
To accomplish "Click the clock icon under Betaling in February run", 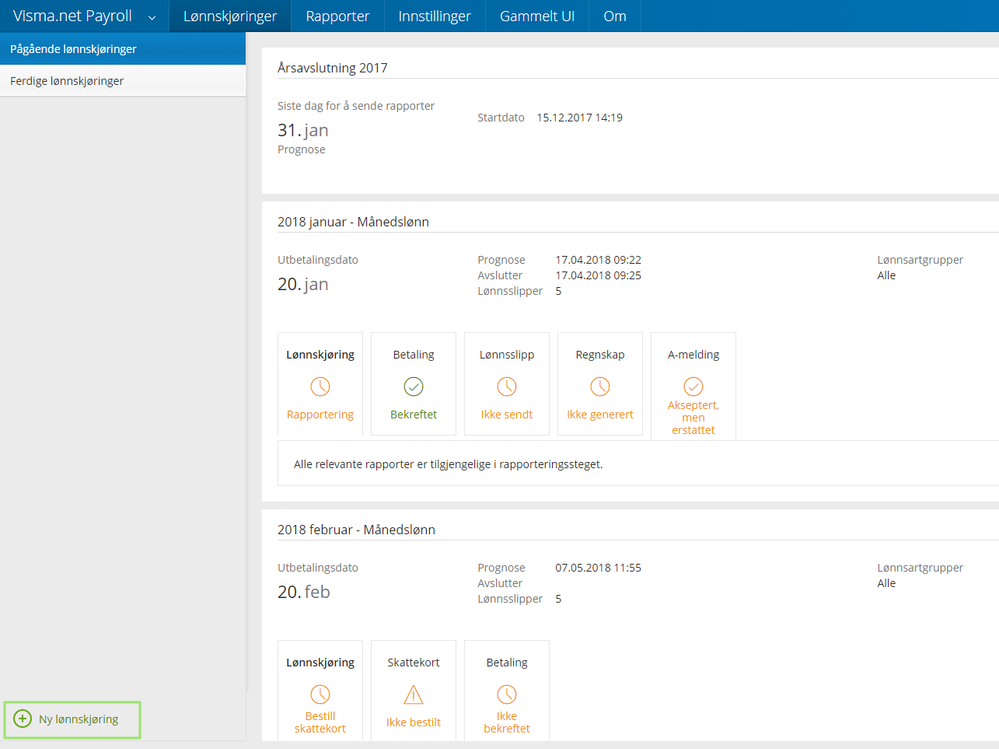I will [507, 694].
